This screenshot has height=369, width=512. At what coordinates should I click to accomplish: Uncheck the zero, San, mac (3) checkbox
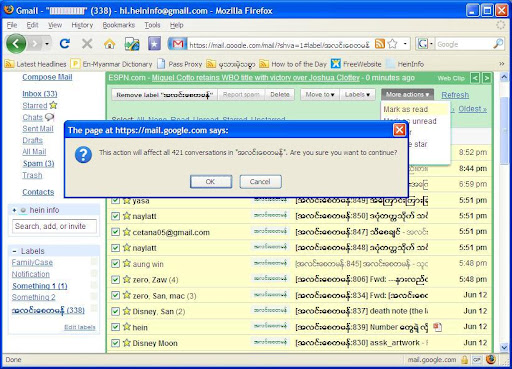(x=115, y=295)
